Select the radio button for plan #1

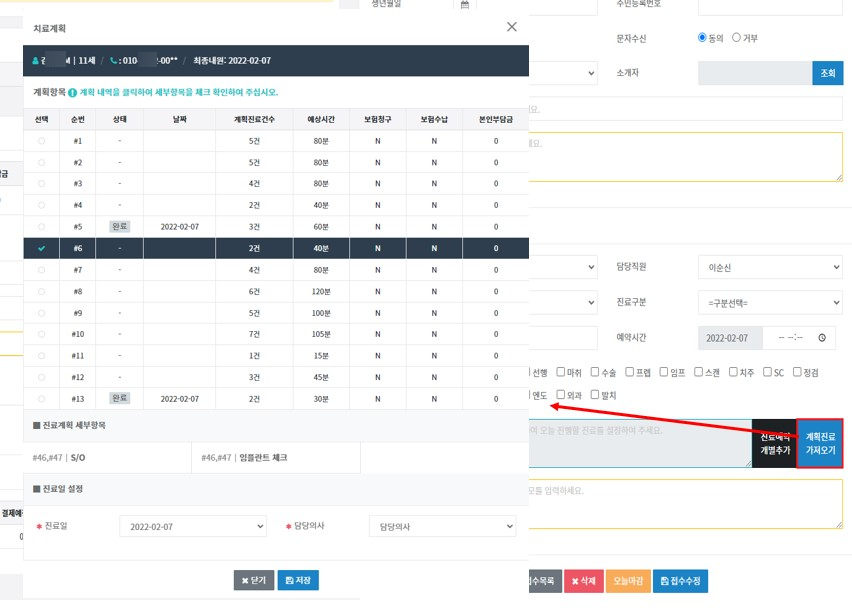click(x=41, y=141)
